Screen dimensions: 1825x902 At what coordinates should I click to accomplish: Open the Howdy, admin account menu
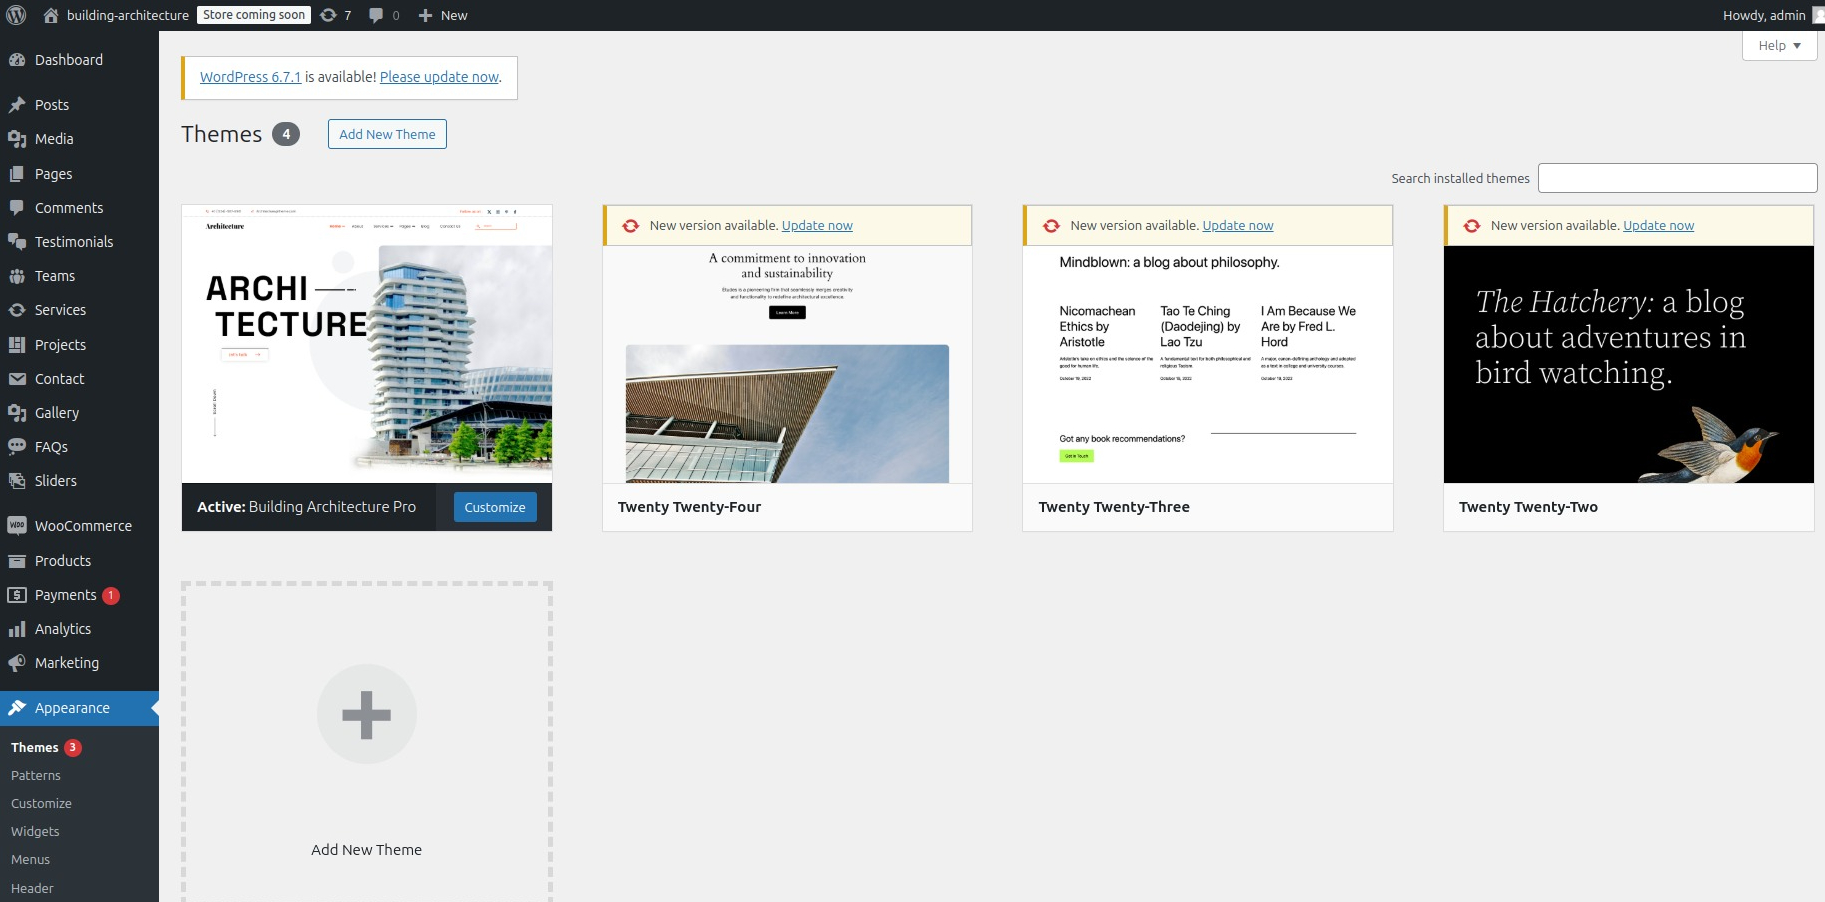point(1772,15)
